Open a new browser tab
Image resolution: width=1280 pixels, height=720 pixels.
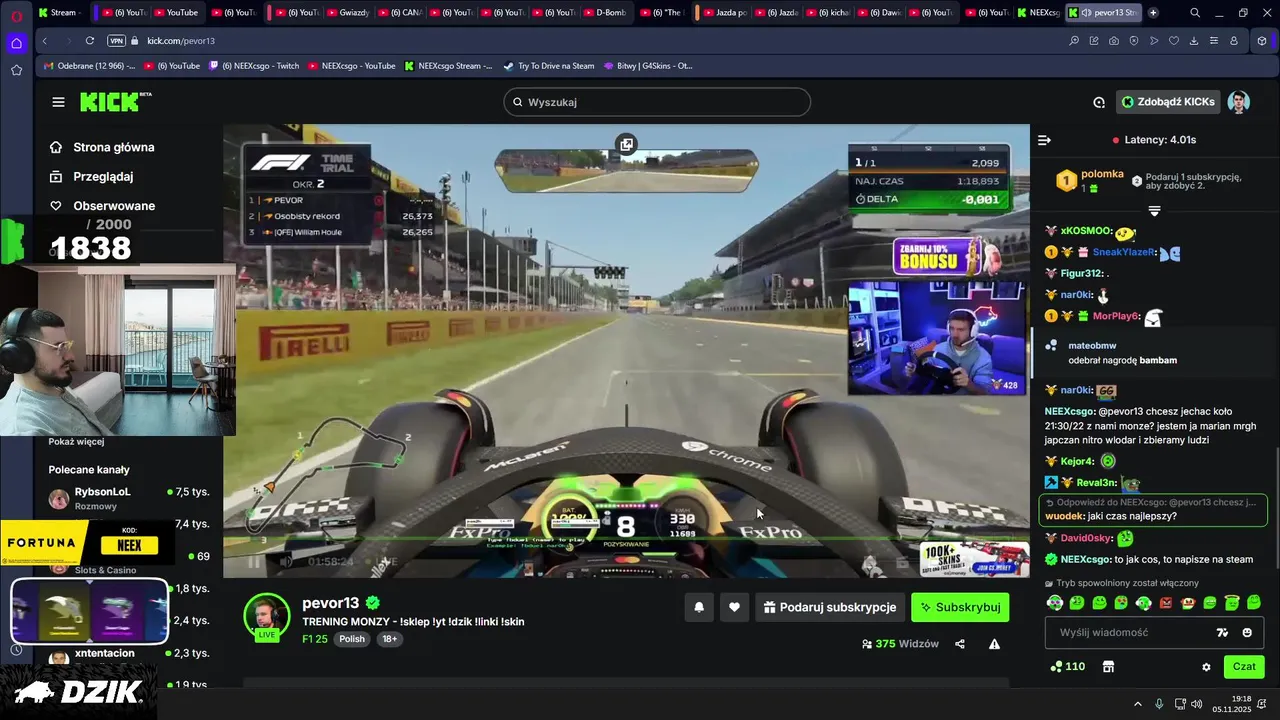(1153, 13)
